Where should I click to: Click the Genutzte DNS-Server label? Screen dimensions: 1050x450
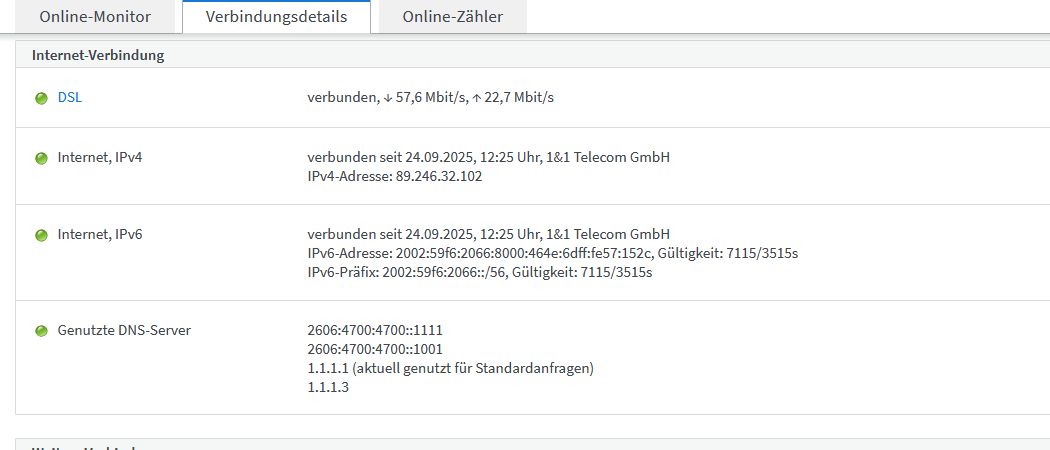pyautogui.click(x=124, y=330)
